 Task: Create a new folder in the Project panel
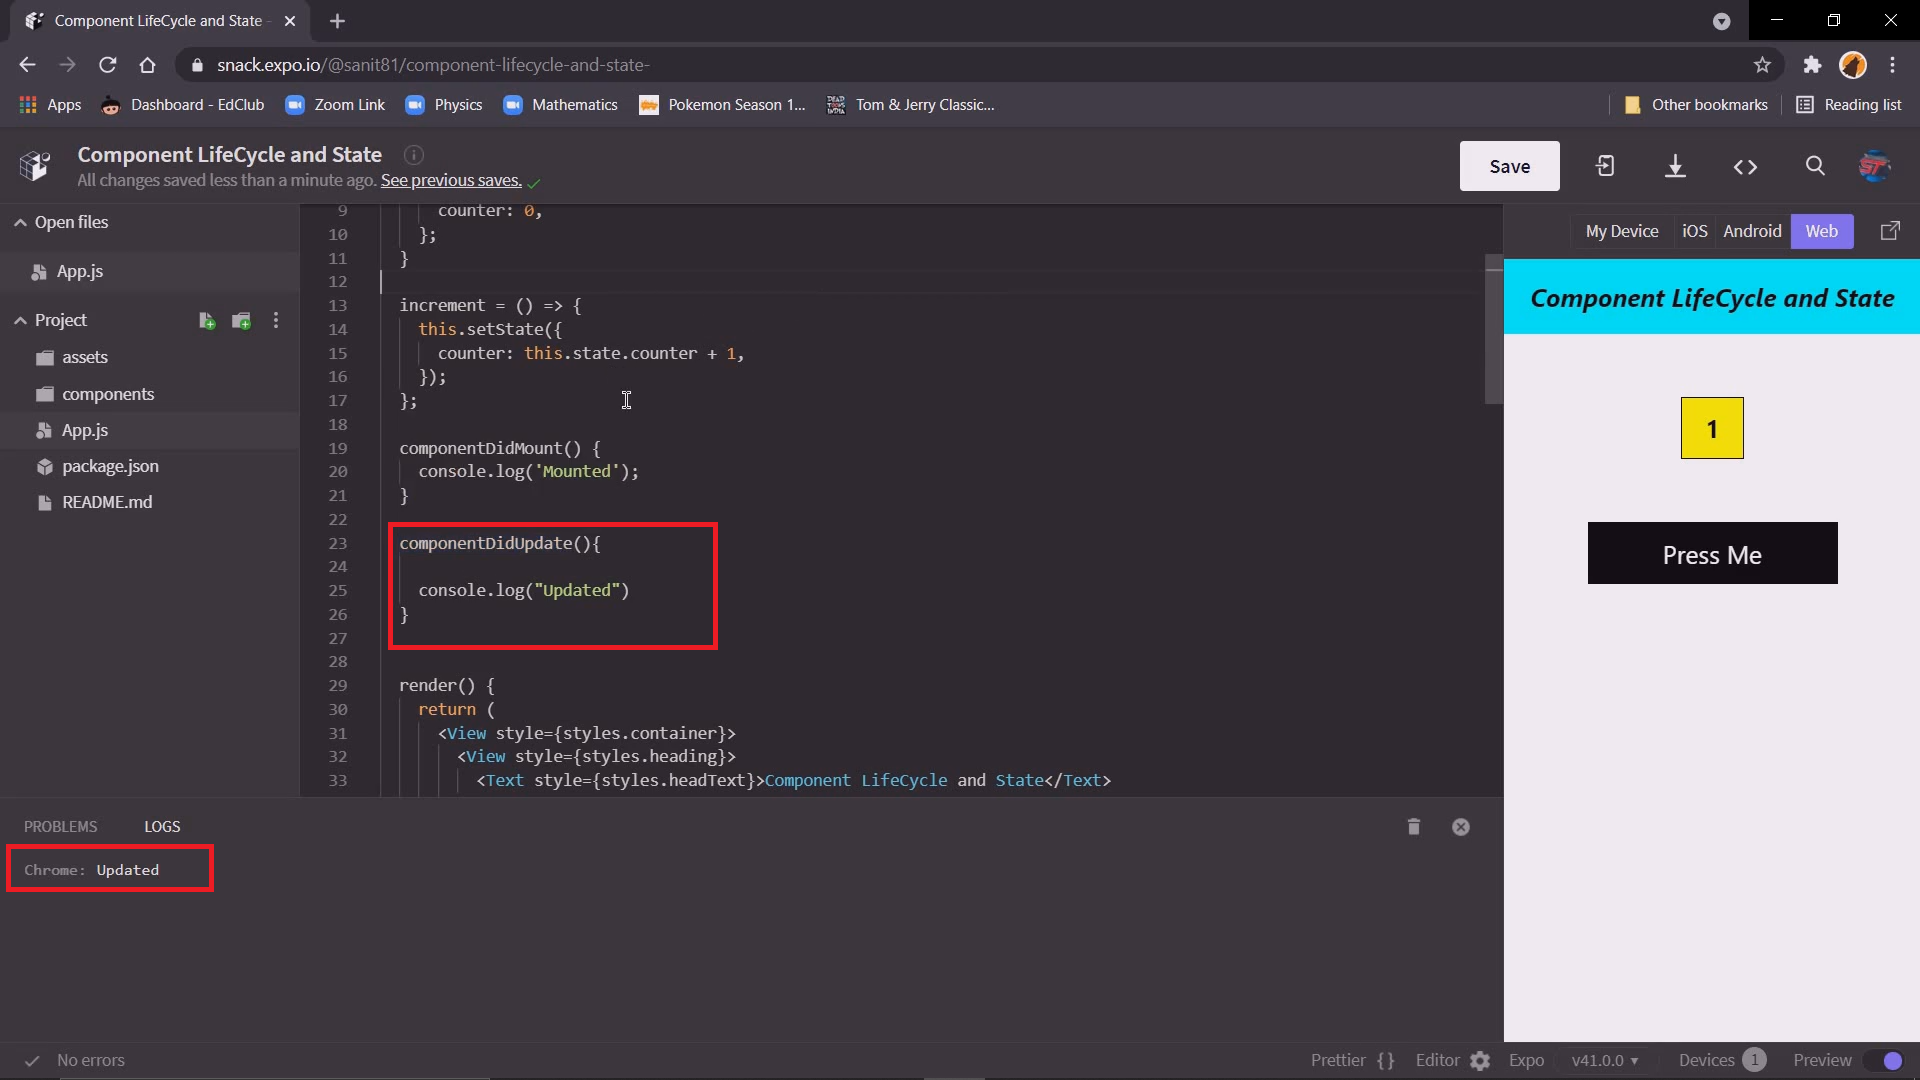[240, 320]
